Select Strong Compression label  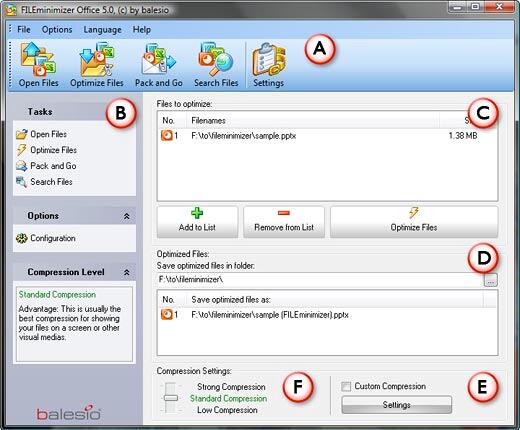coord(231,387)
